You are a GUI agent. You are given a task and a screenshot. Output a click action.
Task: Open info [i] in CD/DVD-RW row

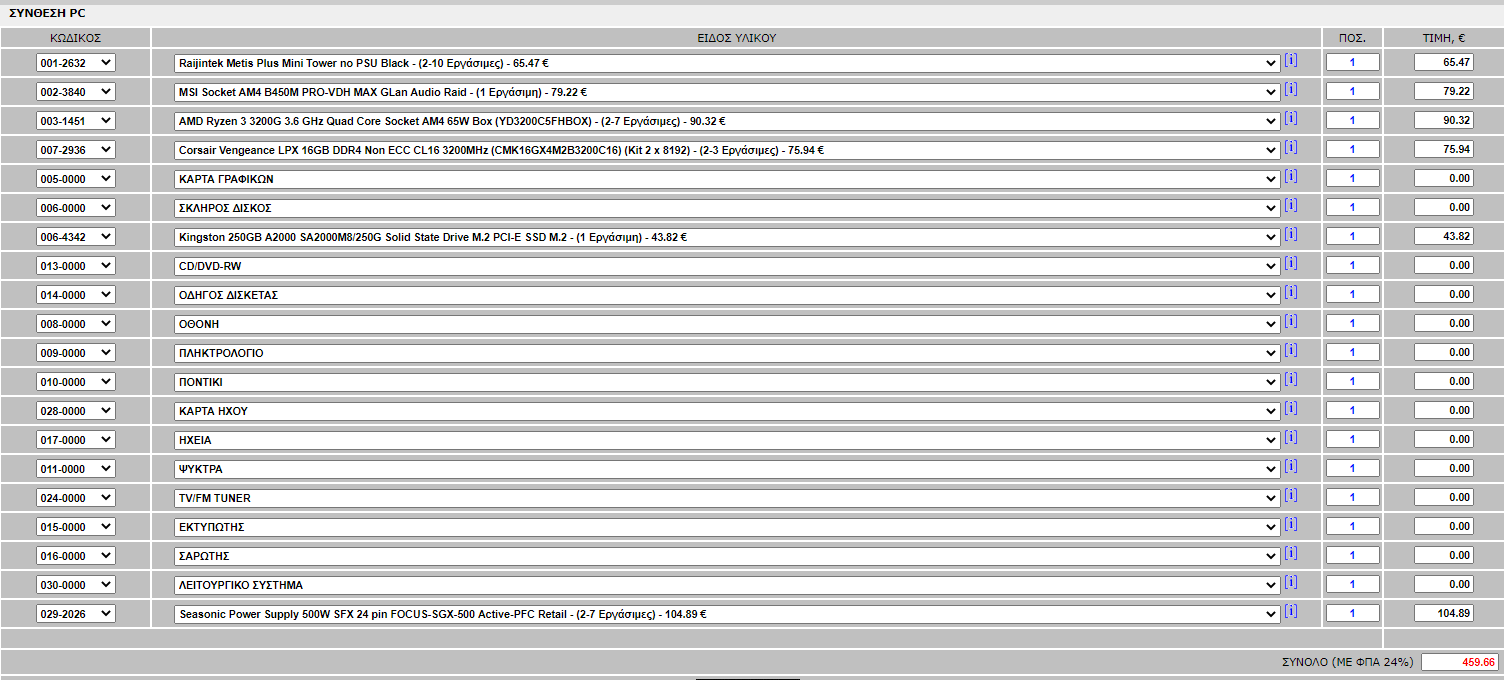(x=1291, y=264)
